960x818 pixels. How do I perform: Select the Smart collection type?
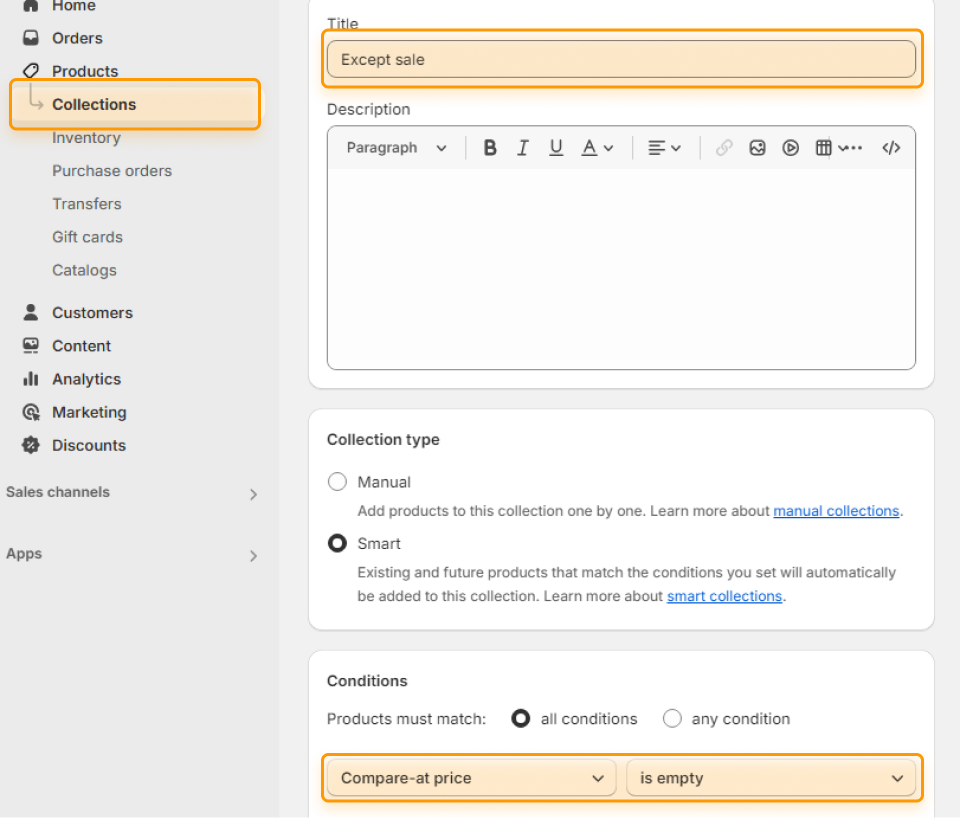pos(337,543)
